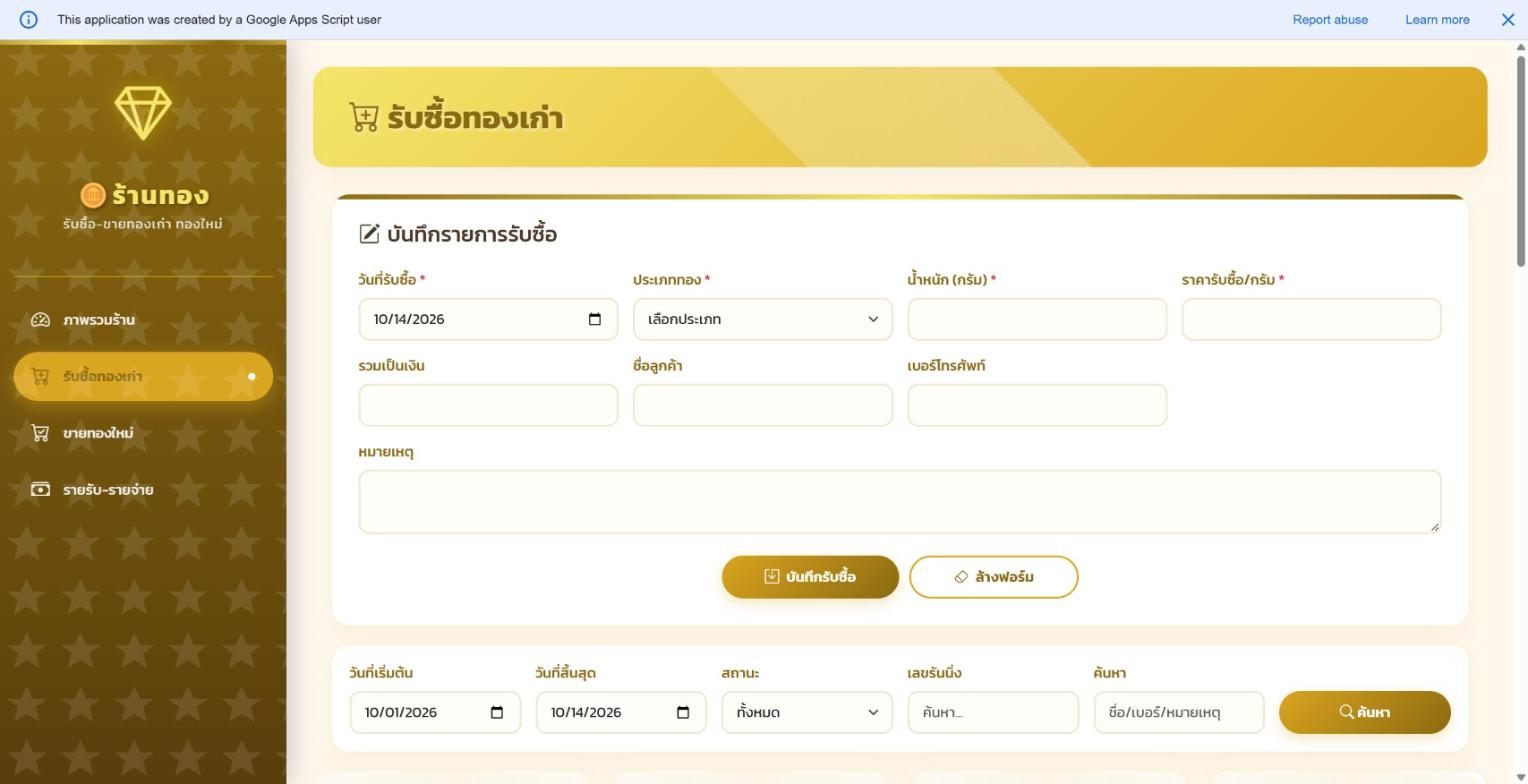Click the cart-plus icon beside รับซื้อทองเก่า menu
The image size is (1528, 784).
click(x=40, y=377)
